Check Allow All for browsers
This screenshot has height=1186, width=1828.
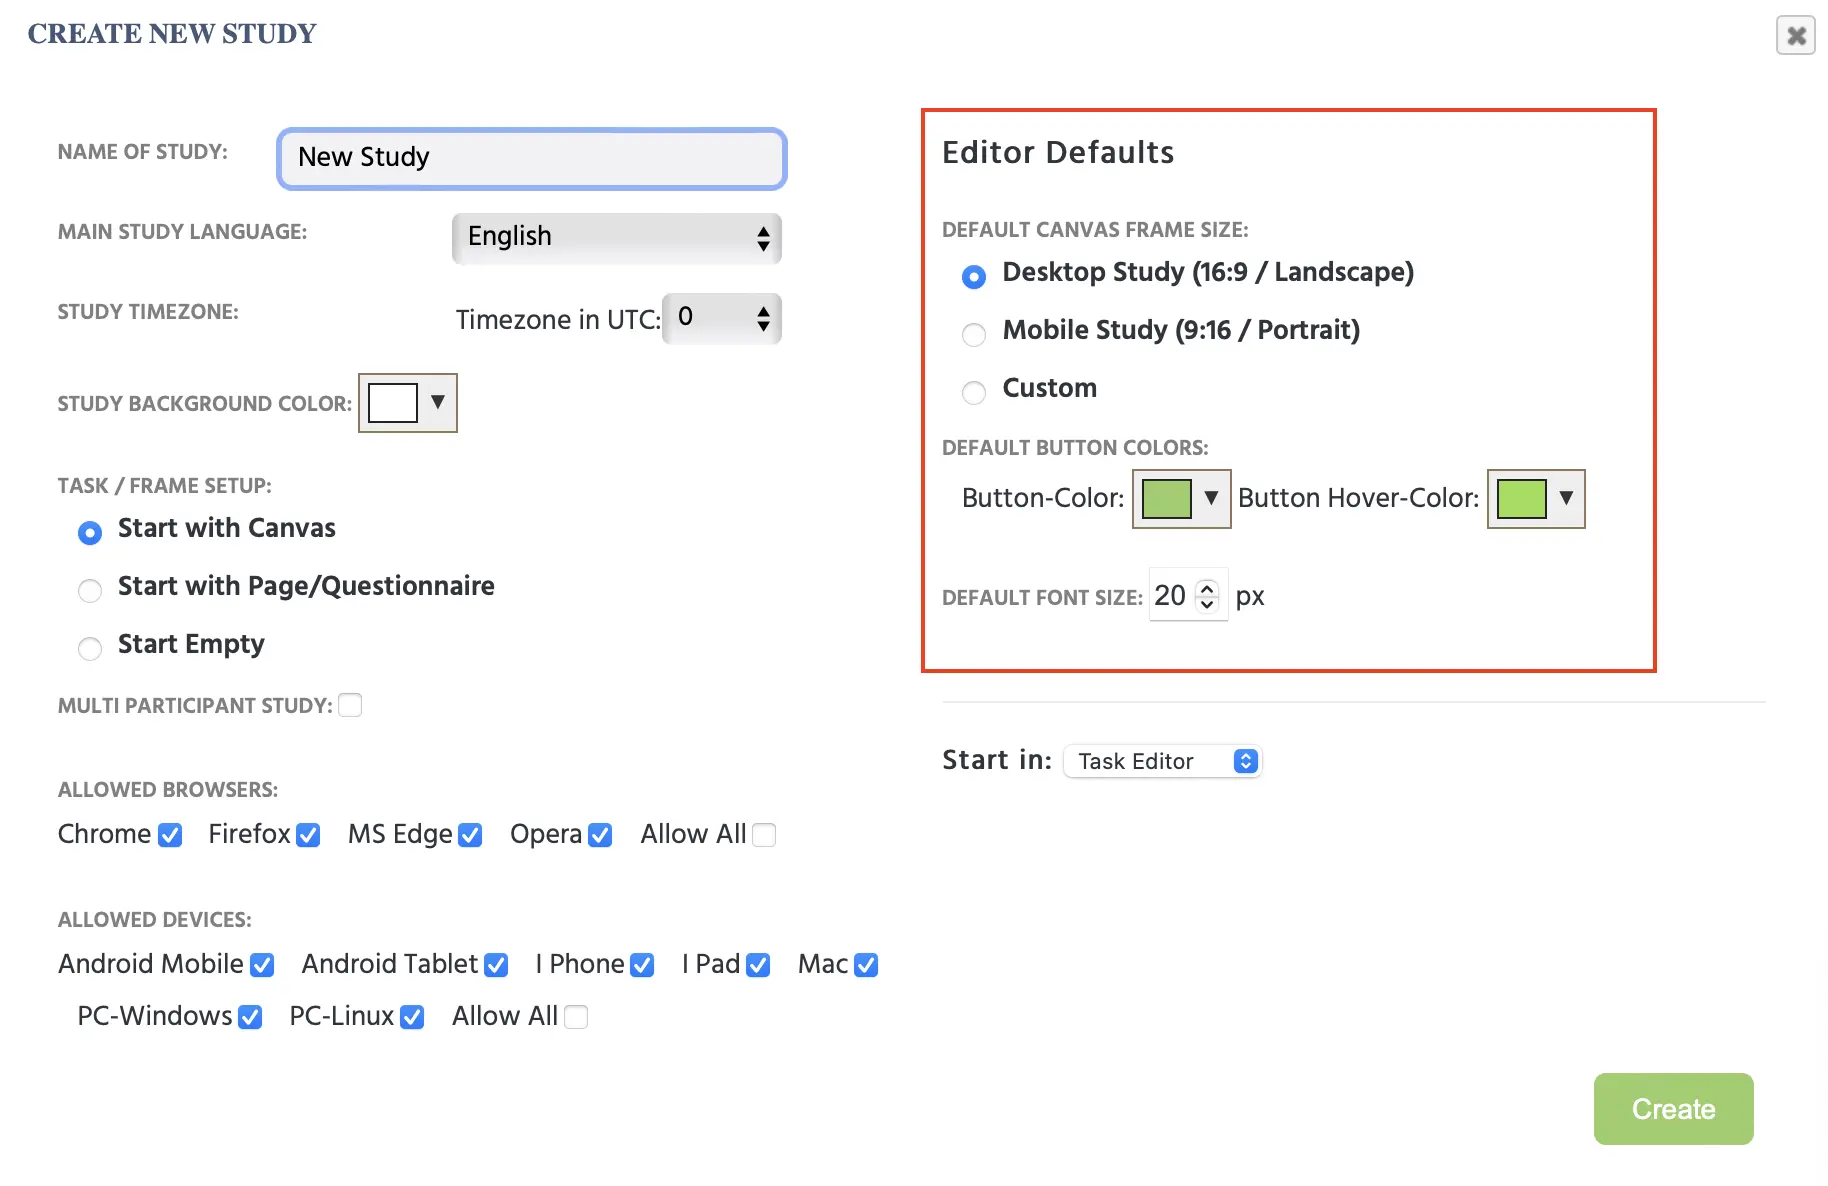[764, 834]
